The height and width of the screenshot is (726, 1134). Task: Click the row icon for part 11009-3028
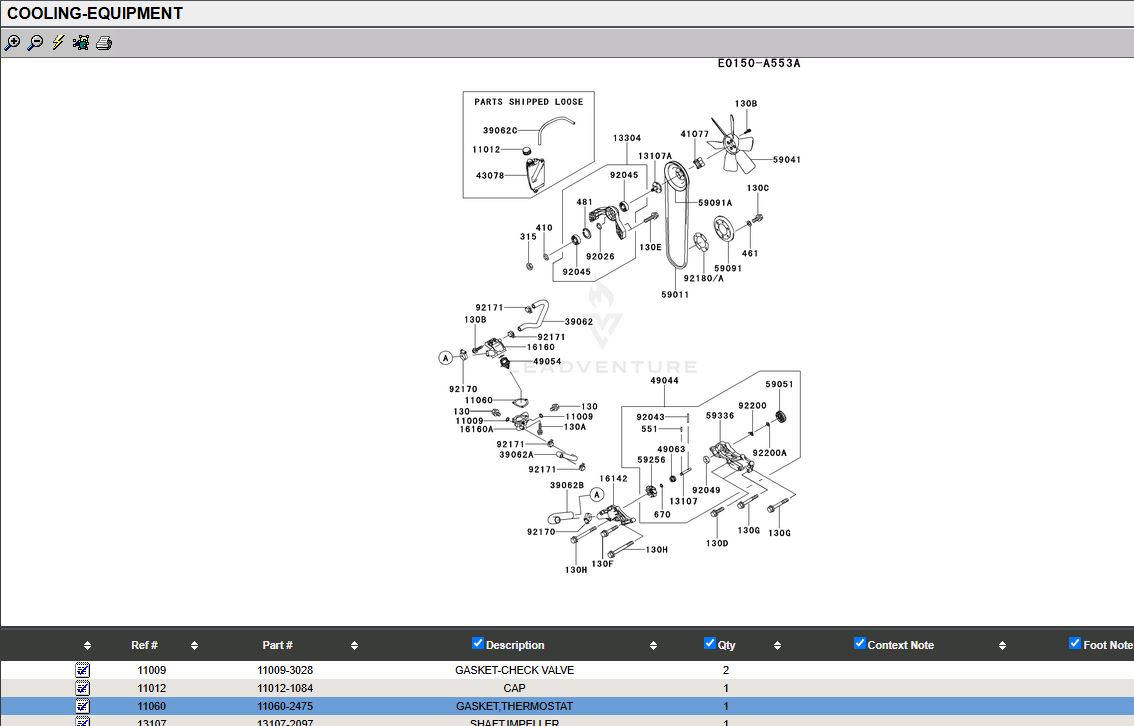point(83,670)
